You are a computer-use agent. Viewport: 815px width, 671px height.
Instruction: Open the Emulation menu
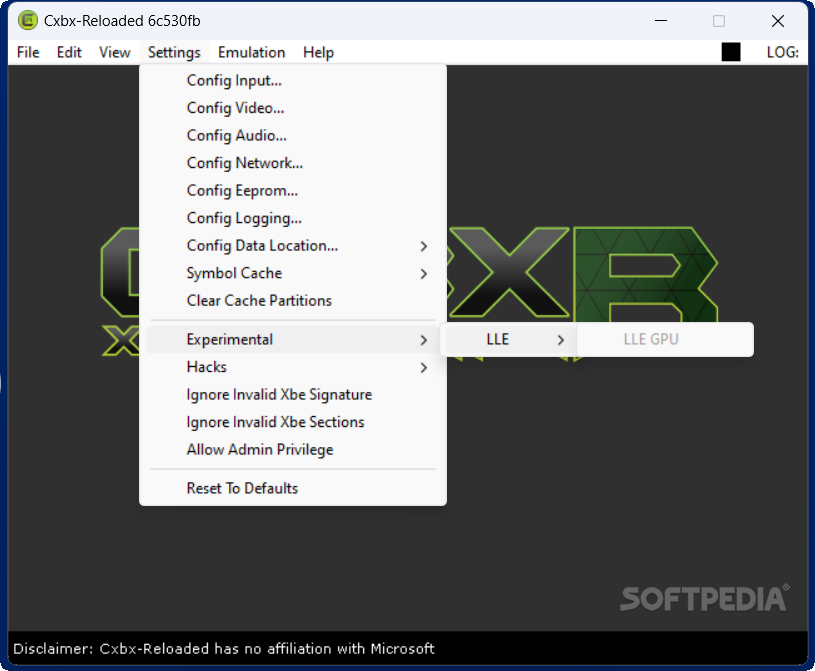point(252,52)
